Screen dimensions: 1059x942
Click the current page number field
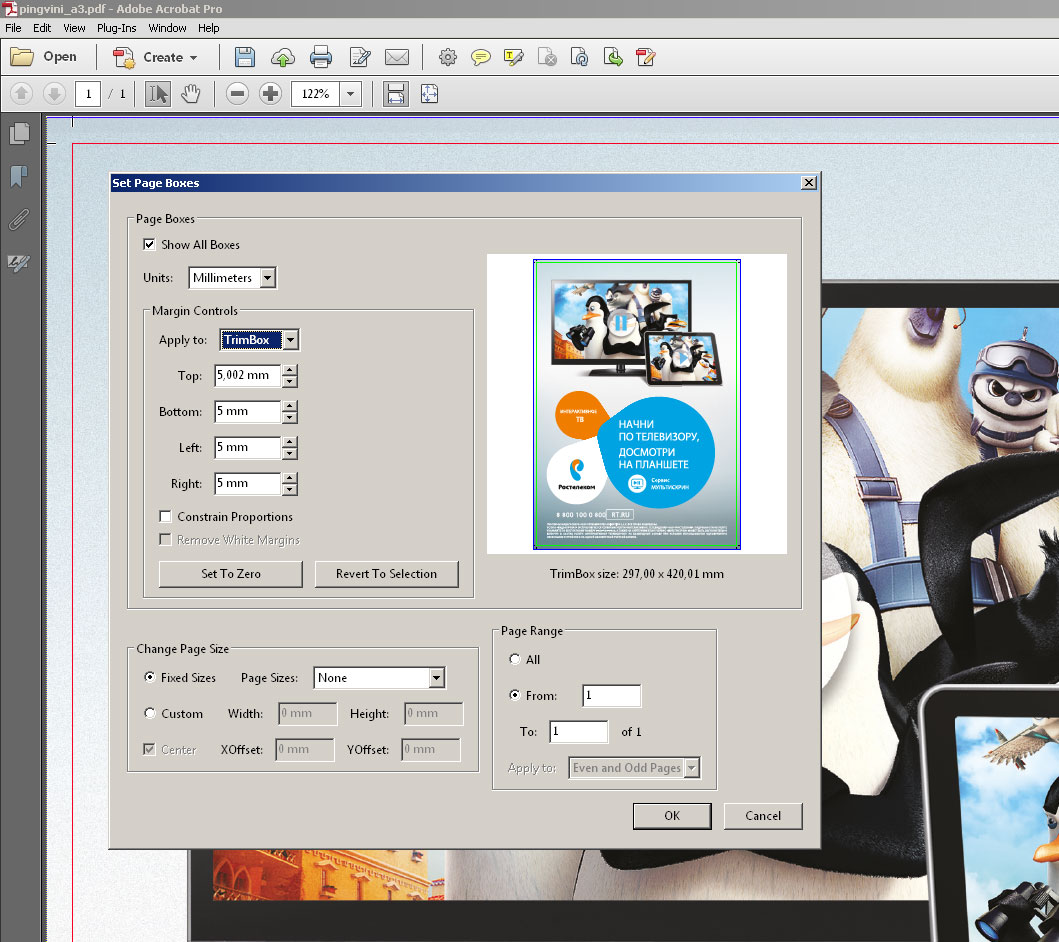tap(88, 94)
